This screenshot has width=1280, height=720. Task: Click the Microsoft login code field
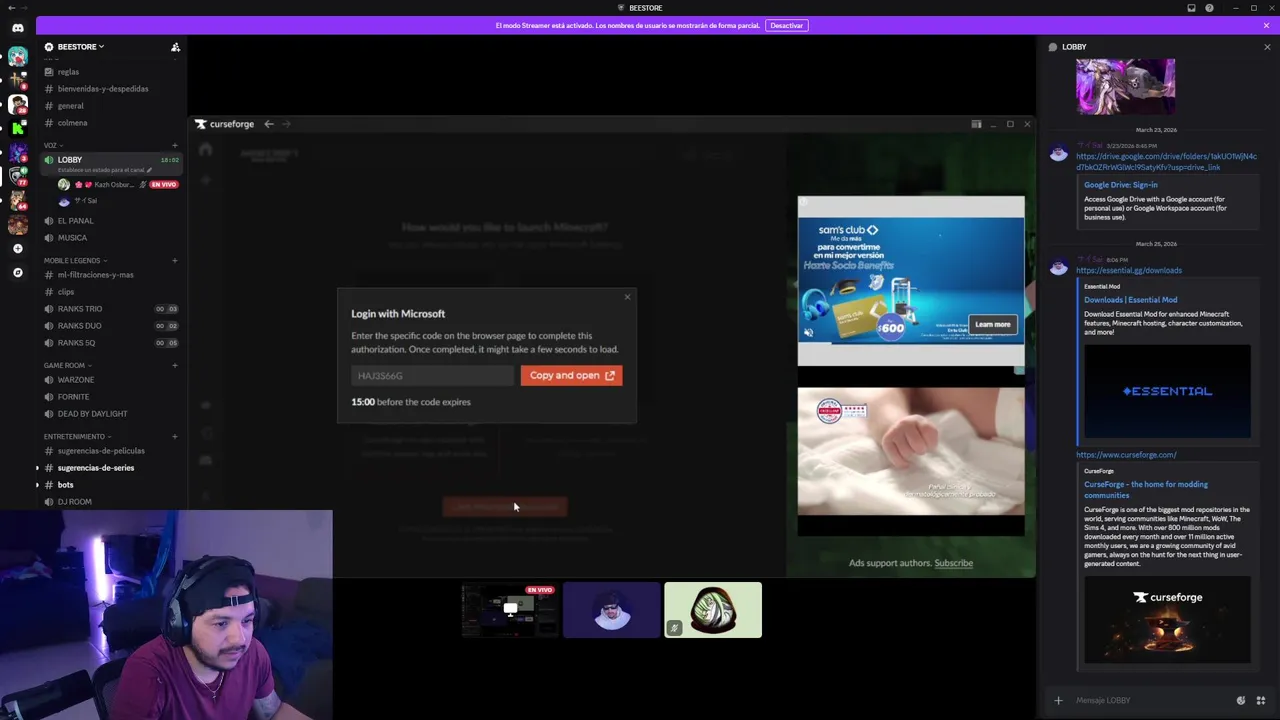433,376
